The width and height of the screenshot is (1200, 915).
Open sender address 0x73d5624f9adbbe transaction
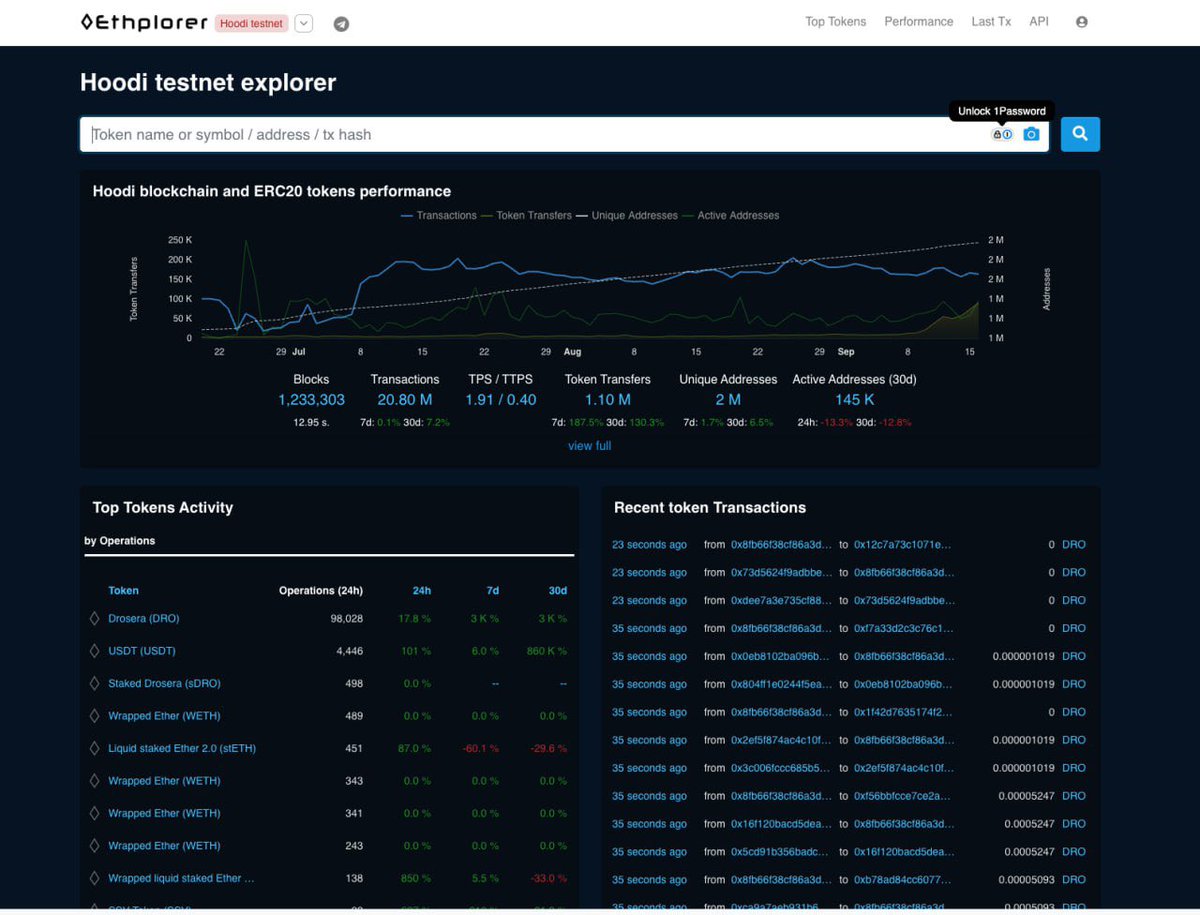pos(781,573)
